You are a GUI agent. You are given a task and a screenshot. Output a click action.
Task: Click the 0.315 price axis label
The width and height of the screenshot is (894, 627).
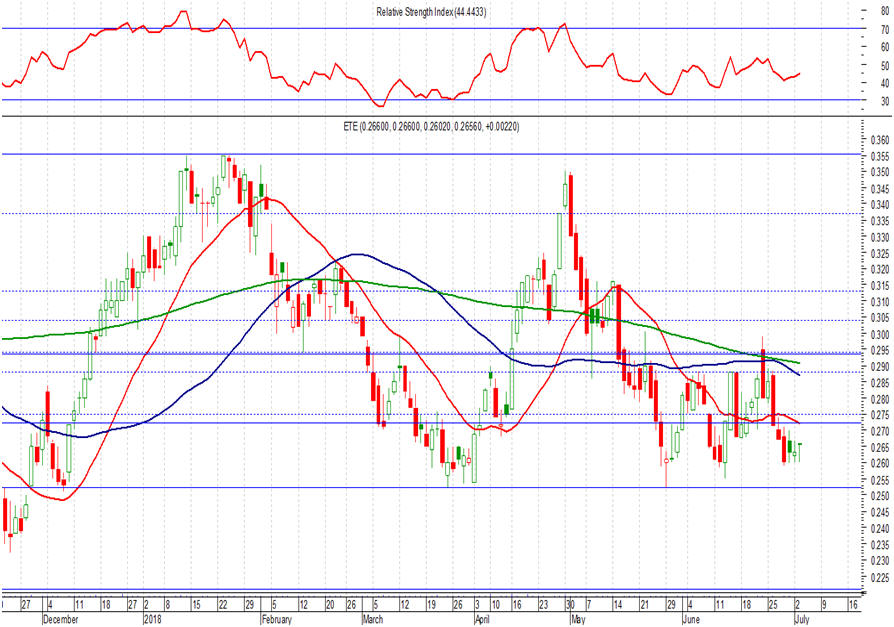coord(880,286)
